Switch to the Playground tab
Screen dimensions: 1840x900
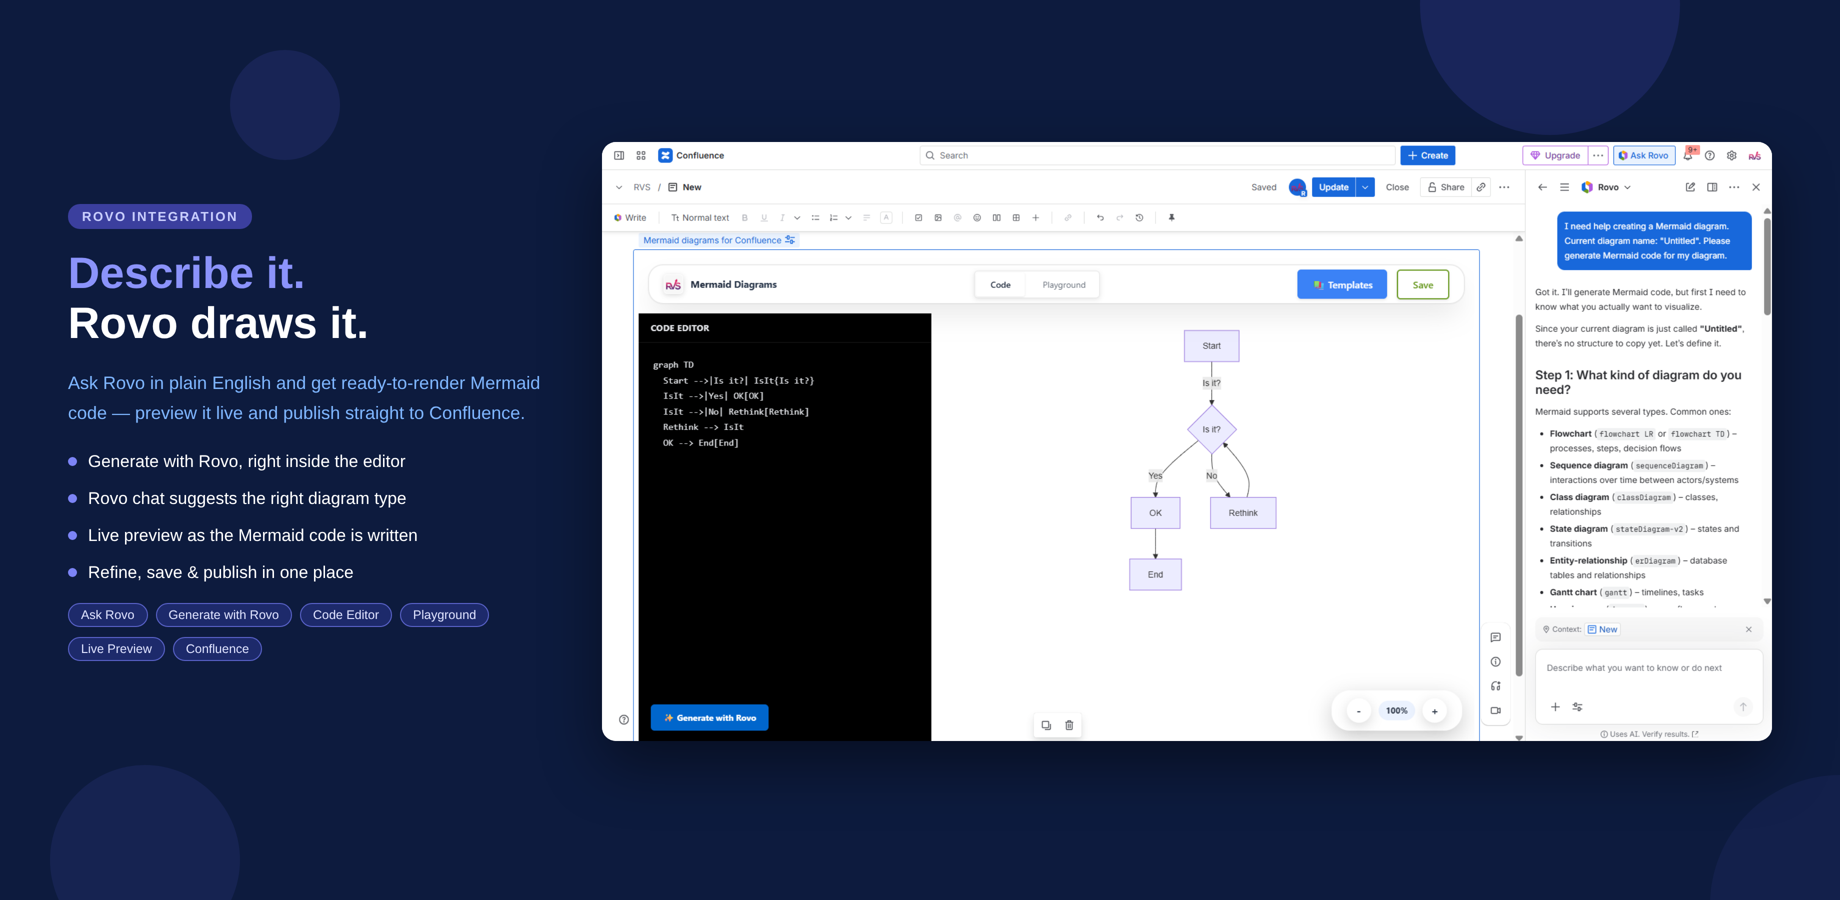coord(1064,285)
